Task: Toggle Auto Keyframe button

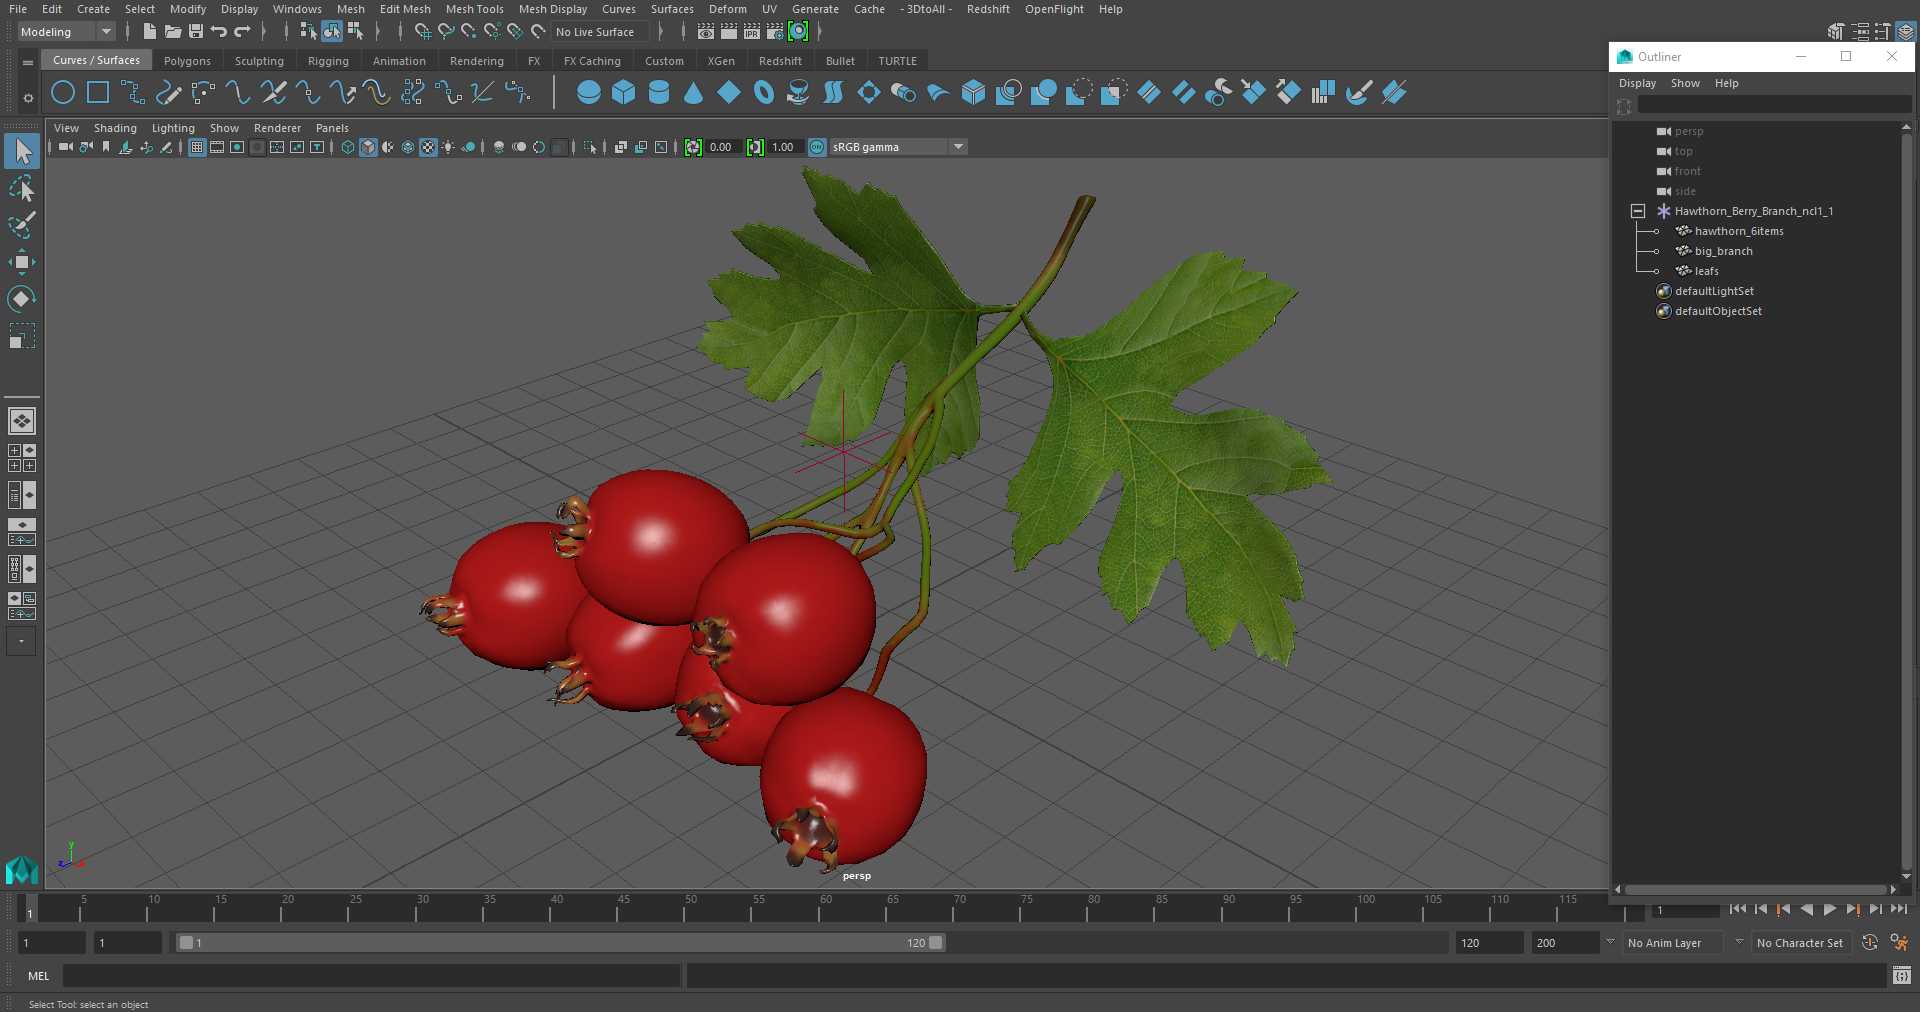Action: [x=1869, y=943]
